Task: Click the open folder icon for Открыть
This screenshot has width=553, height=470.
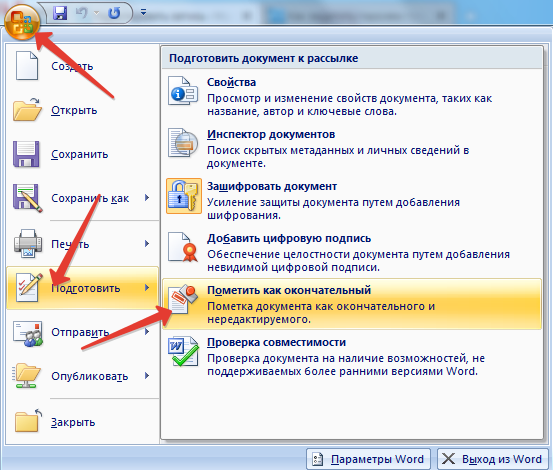Action: coord(27,110)
